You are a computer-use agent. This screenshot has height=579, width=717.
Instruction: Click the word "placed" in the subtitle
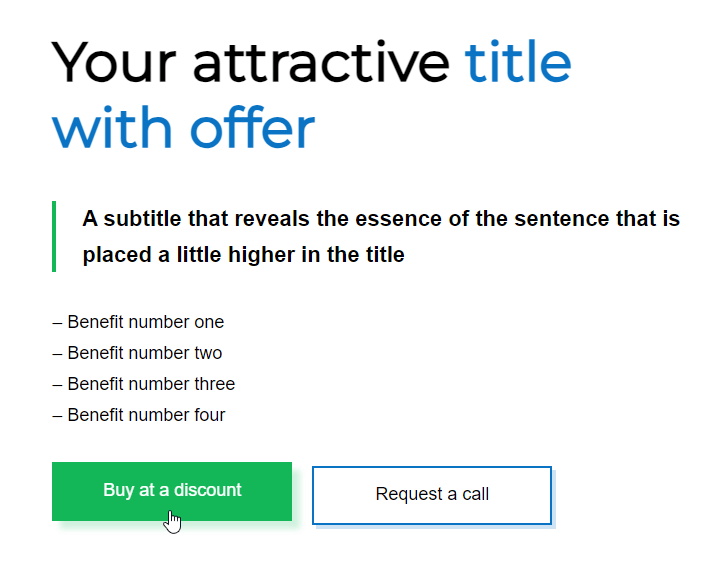pyautogui.click(x=114, y=255)
